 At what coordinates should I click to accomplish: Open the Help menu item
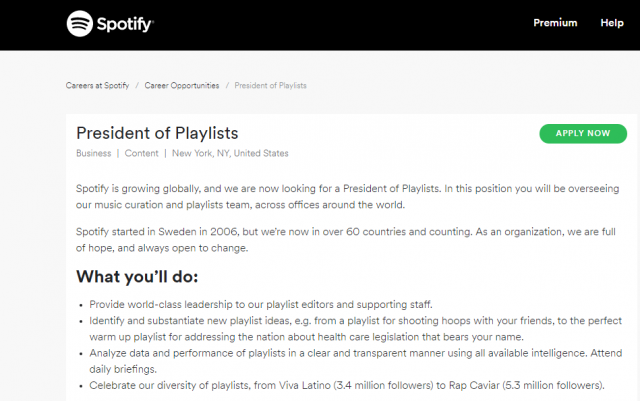click(612, 23)
